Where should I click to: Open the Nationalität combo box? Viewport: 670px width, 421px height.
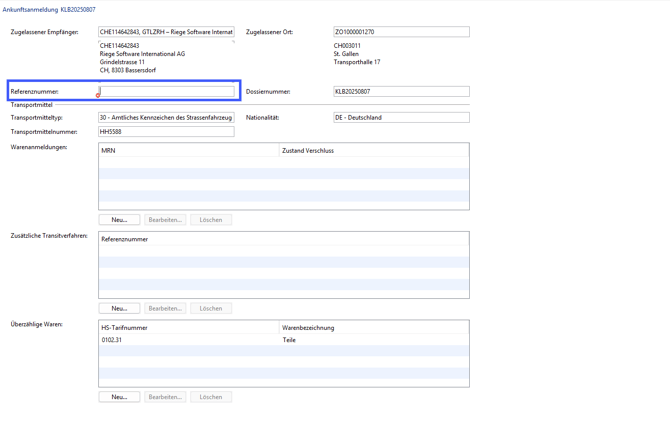coord(401,117)
